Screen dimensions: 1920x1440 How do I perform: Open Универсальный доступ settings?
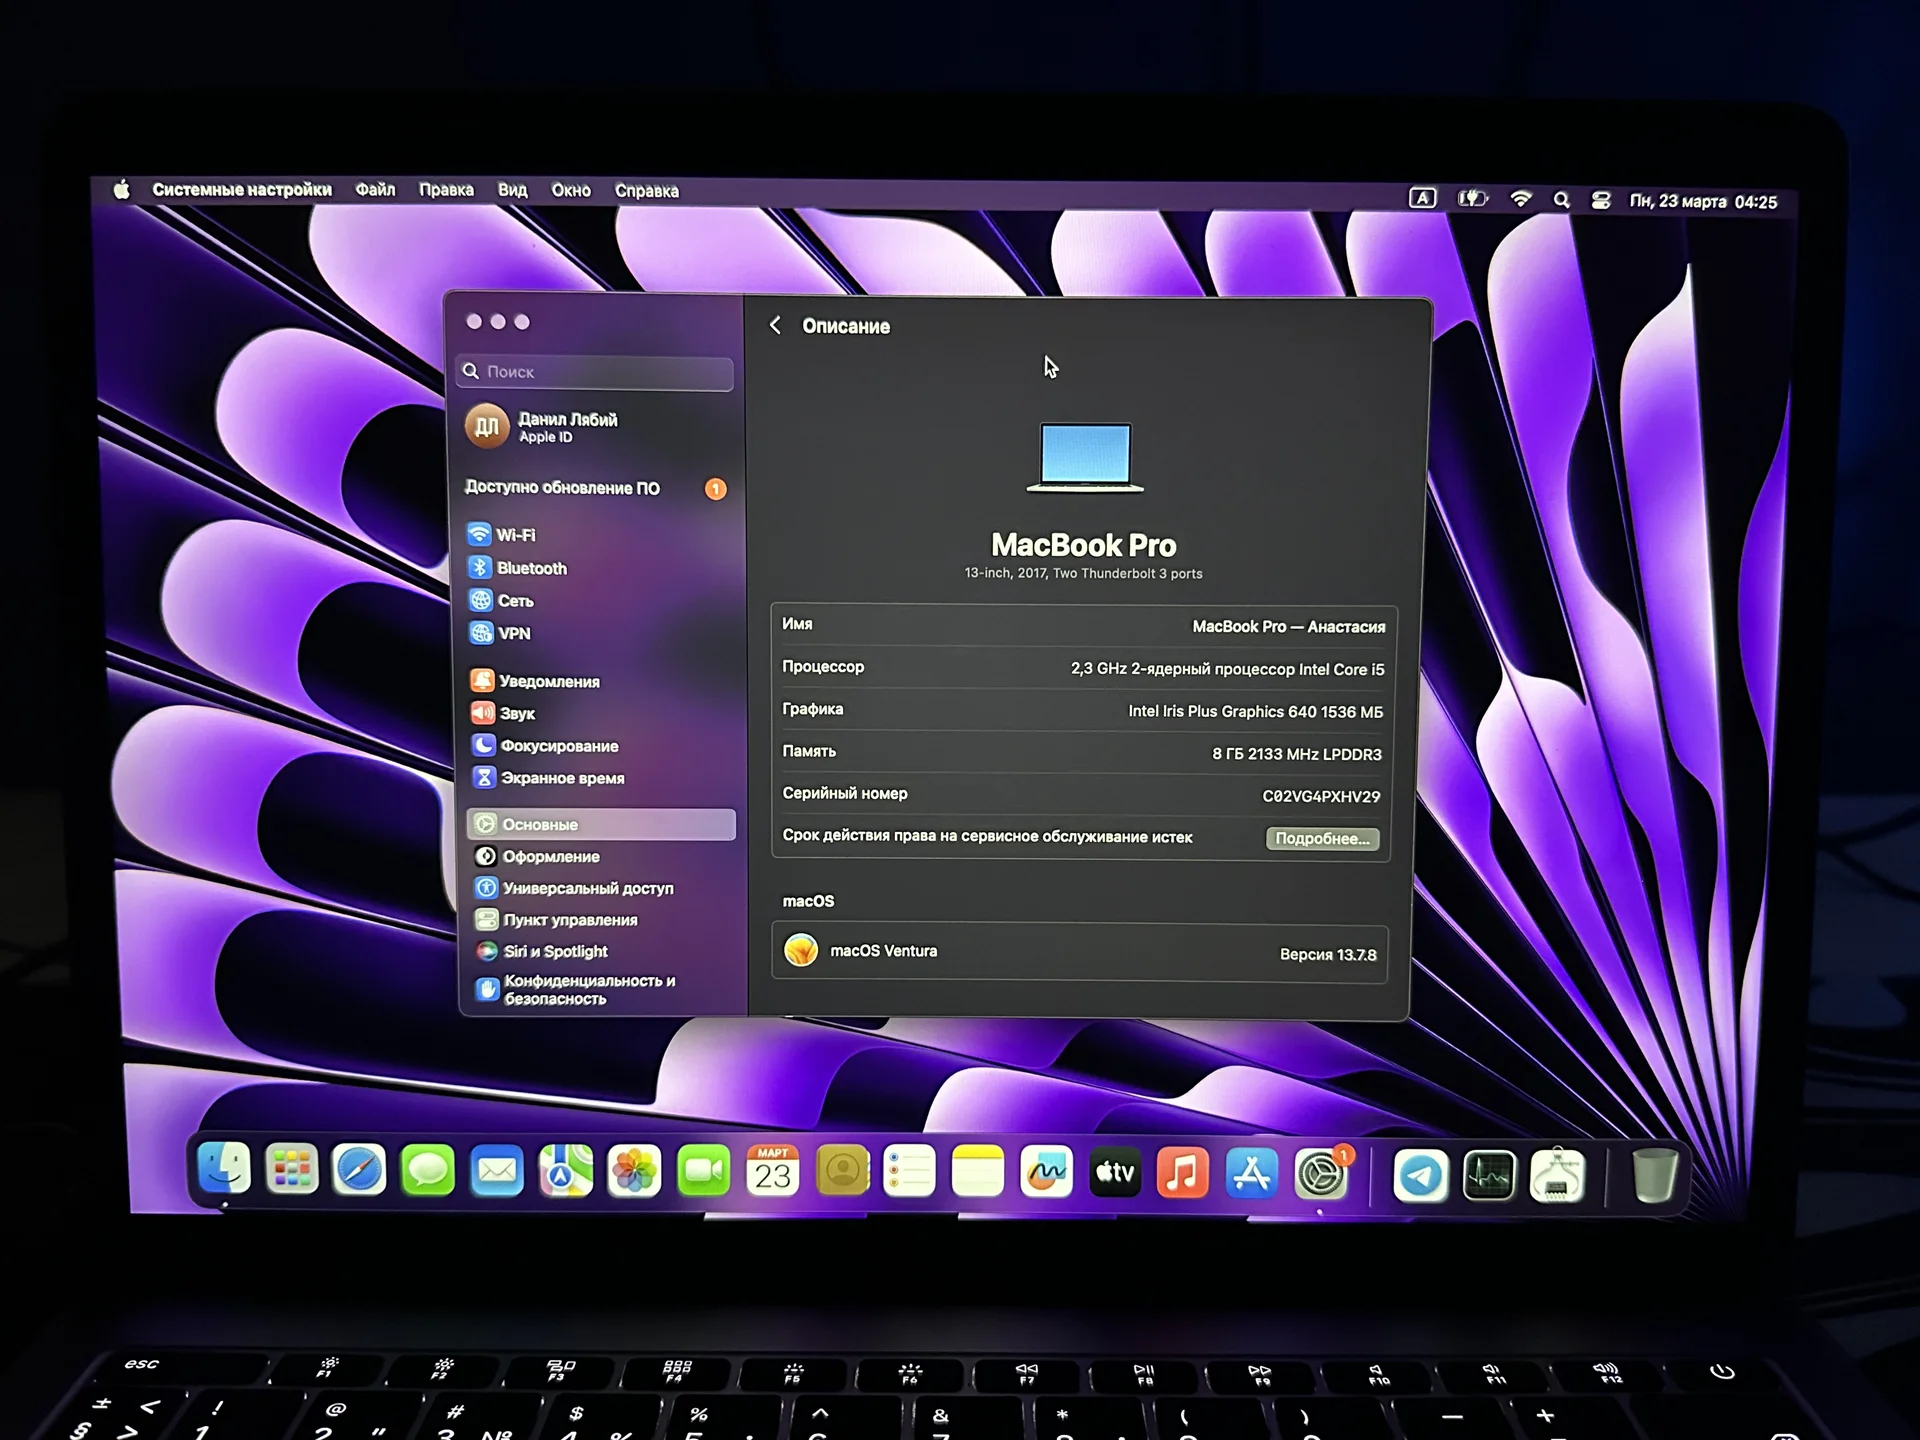[x=574, y=888]
